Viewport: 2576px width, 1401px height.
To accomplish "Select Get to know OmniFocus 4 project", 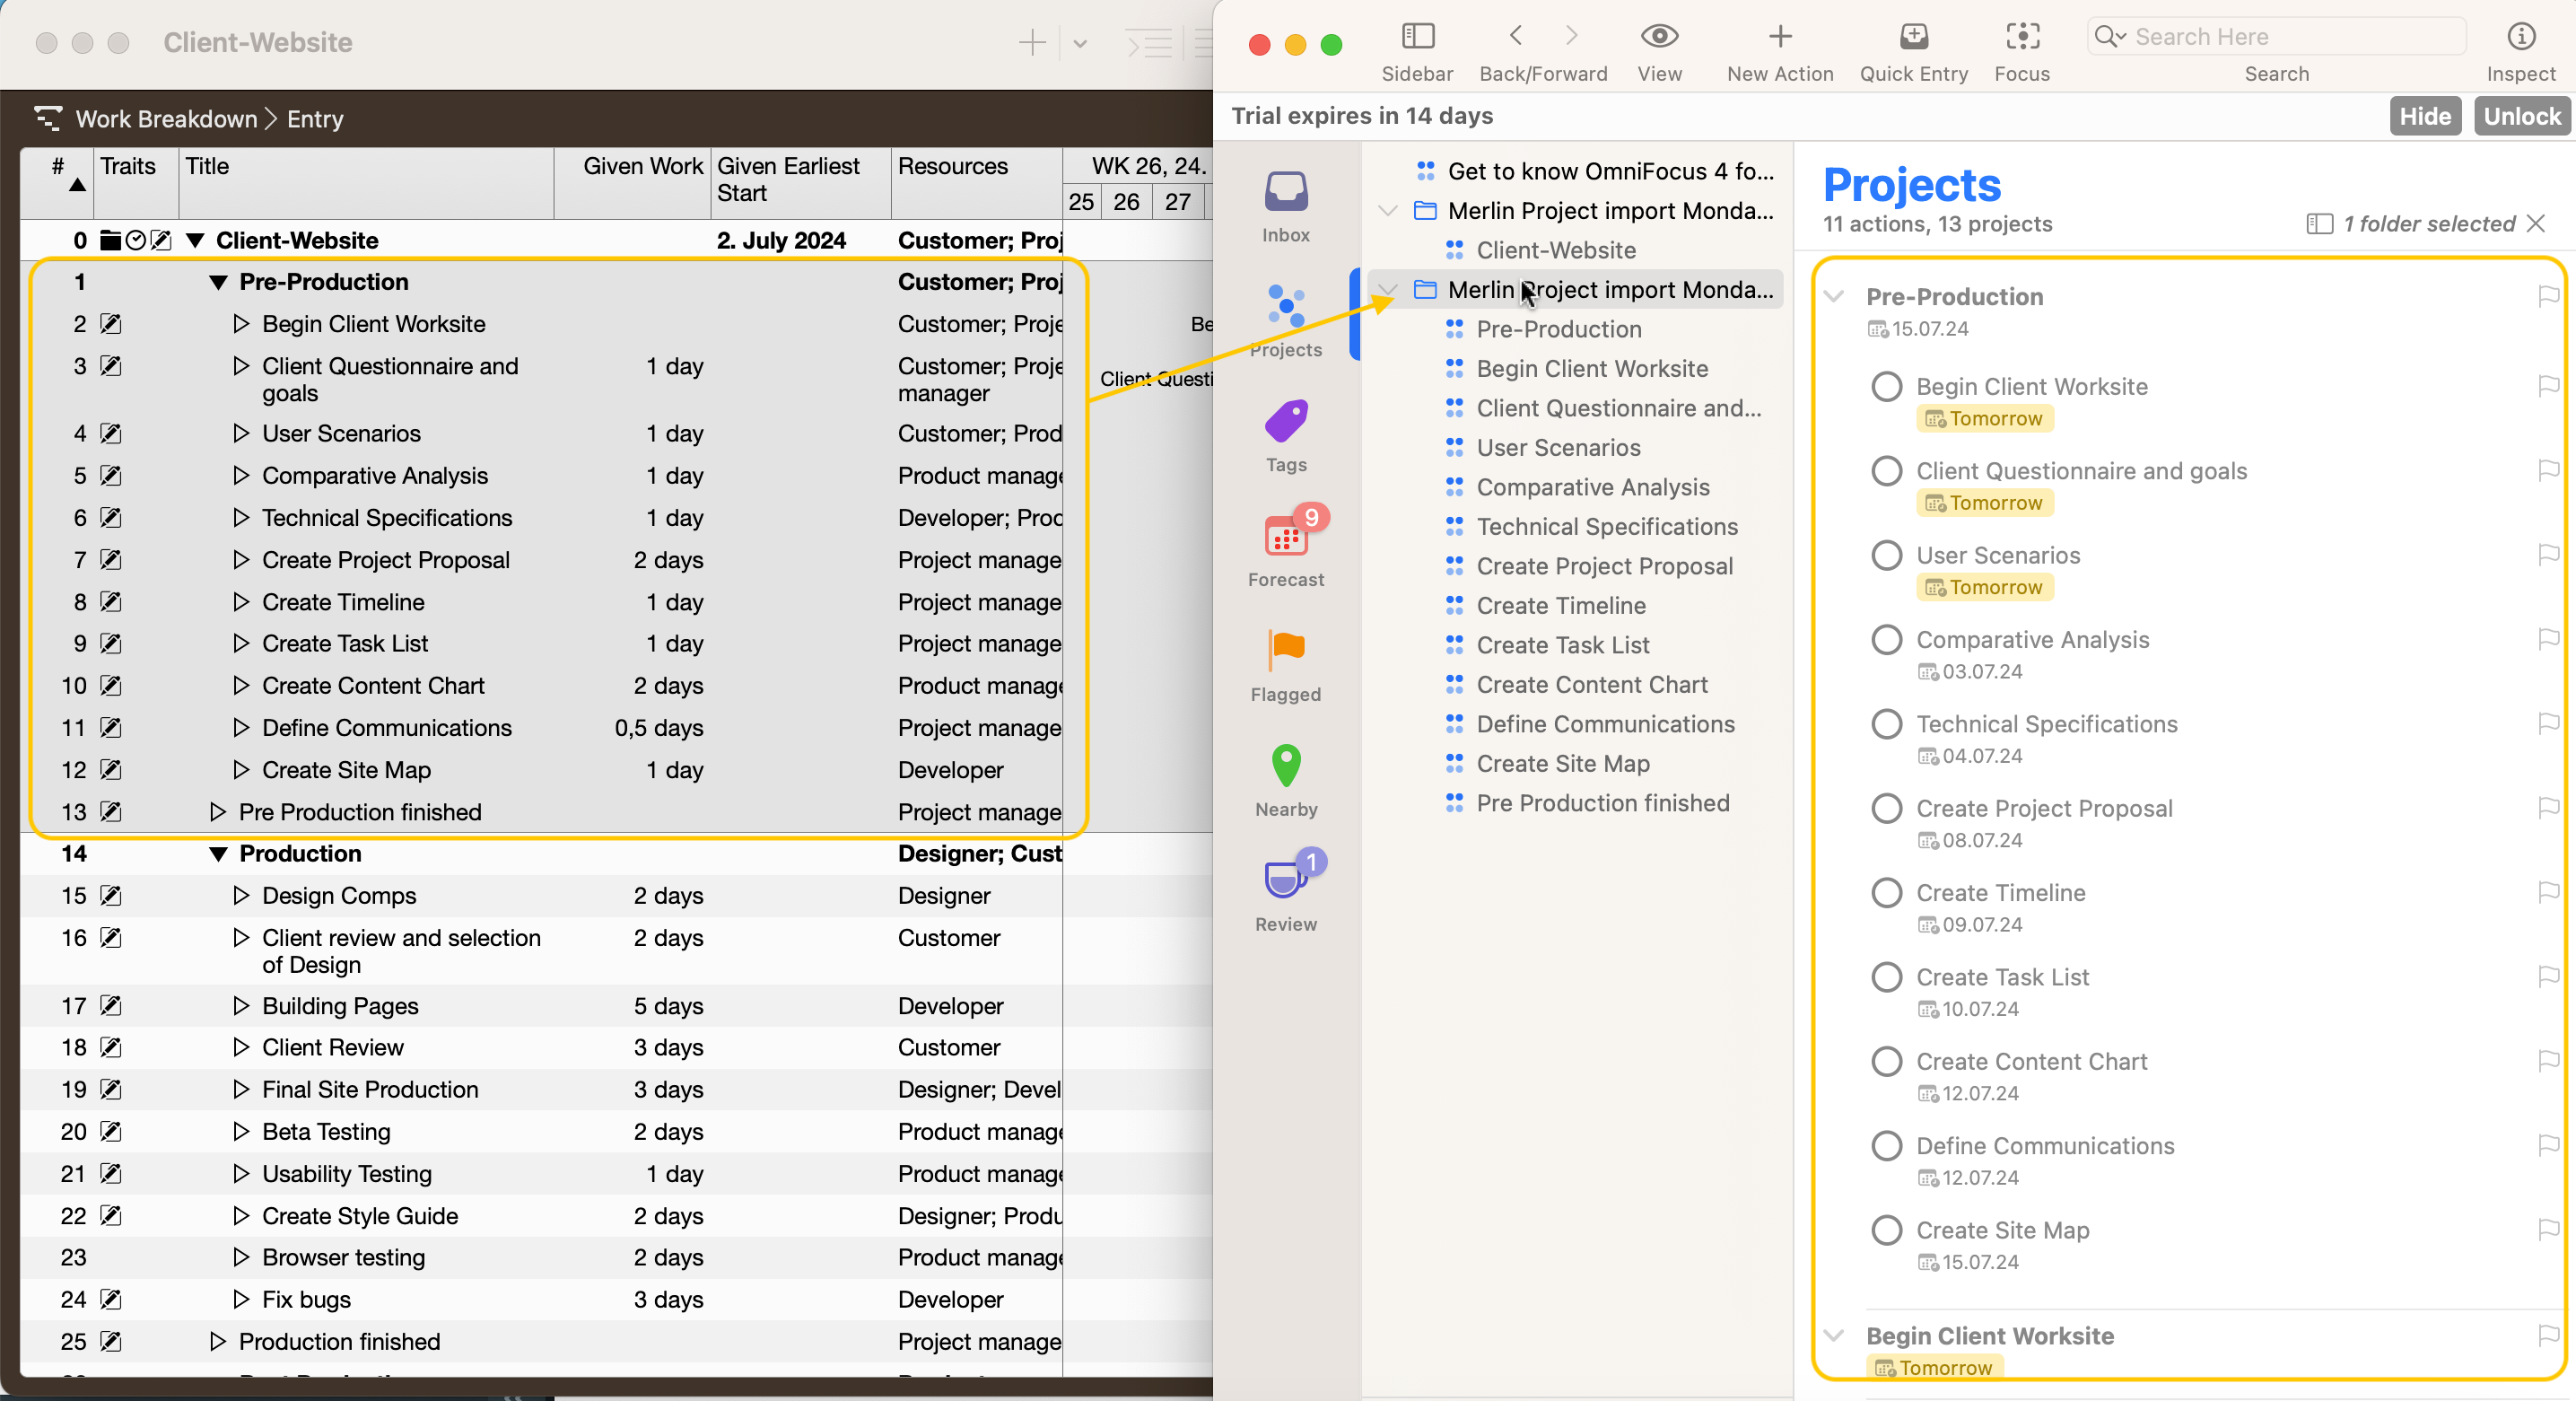I will [1610, 171].
